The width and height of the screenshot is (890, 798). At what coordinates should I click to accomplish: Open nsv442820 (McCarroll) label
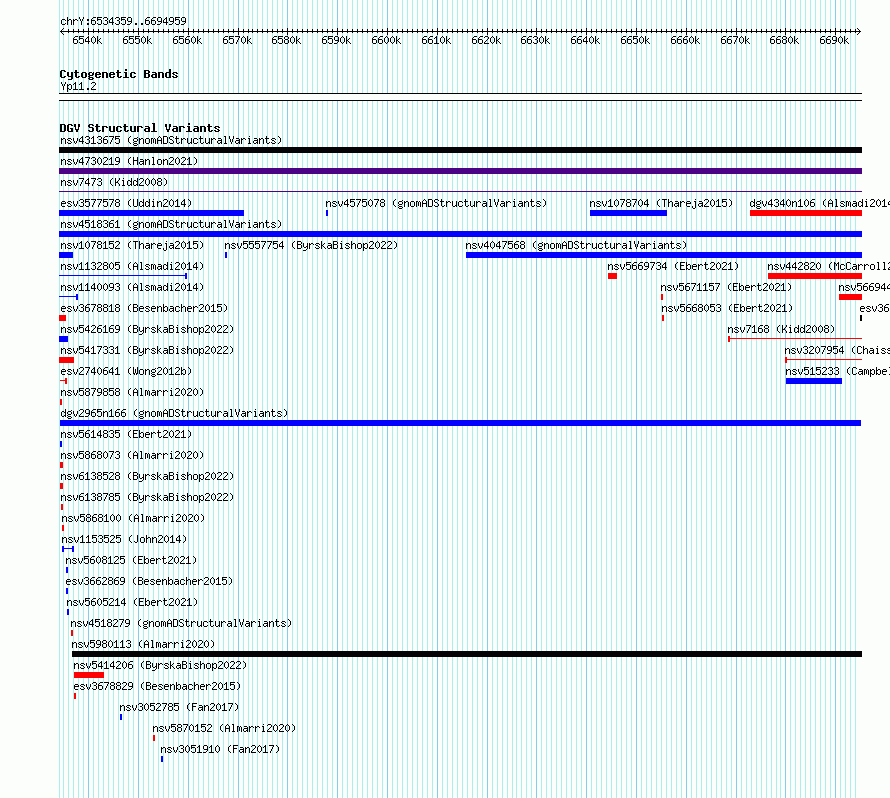point(829,266)
